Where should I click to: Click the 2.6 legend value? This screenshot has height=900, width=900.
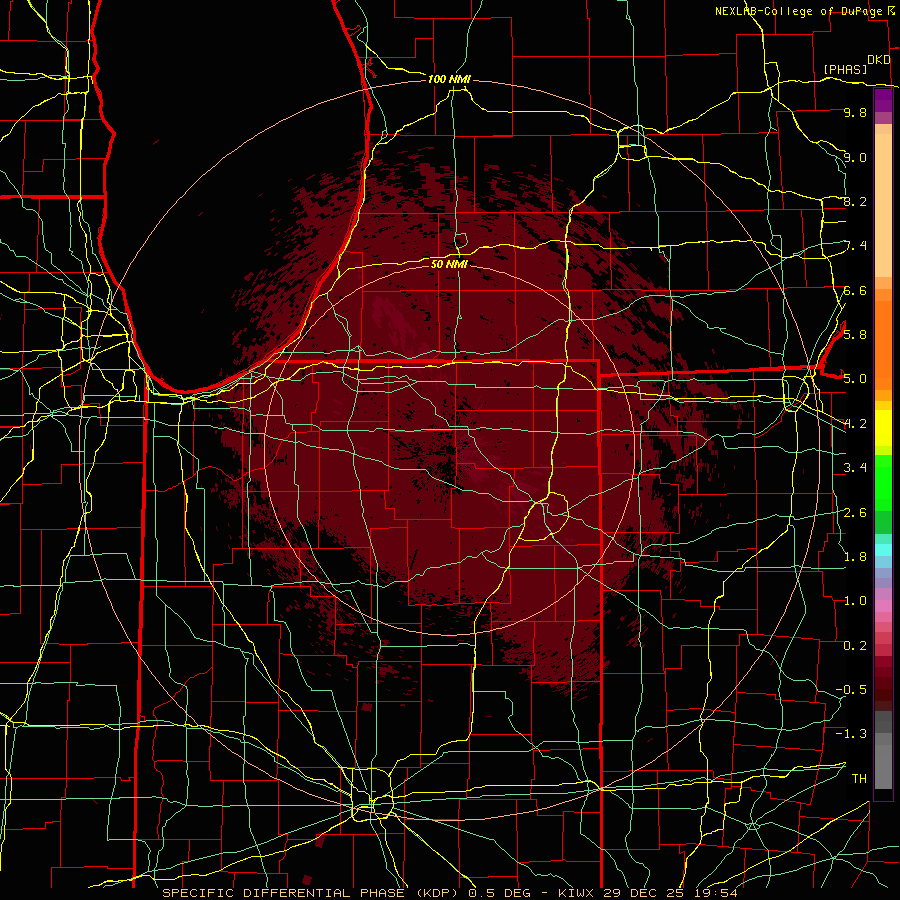855,512
